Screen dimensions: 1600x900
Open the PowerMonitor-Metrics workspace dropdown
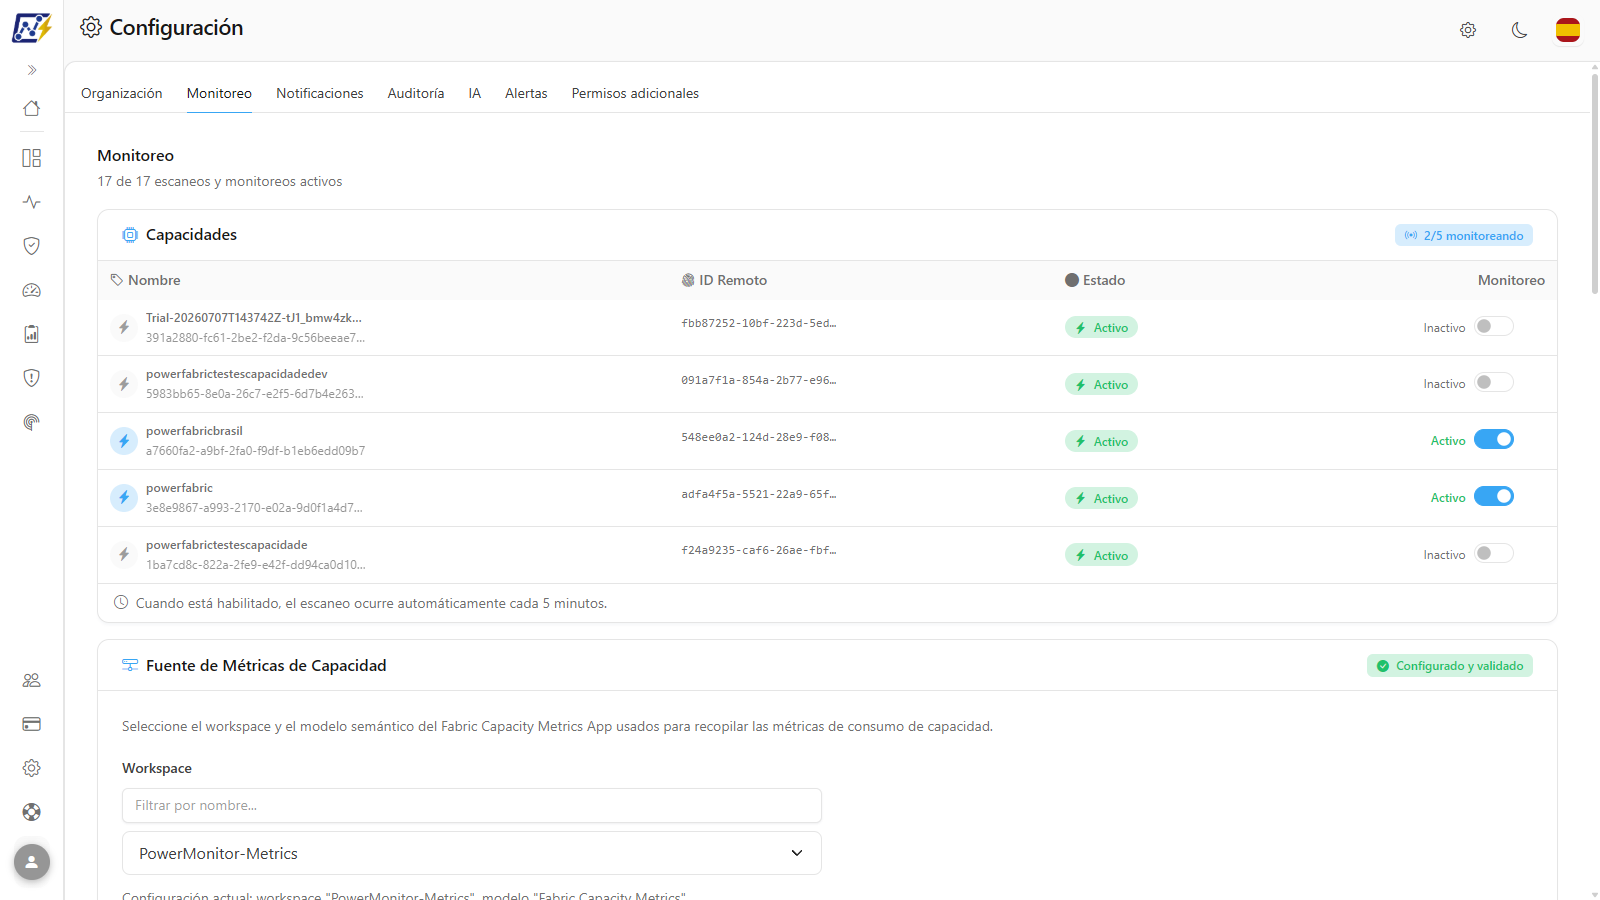click(472, 853)
